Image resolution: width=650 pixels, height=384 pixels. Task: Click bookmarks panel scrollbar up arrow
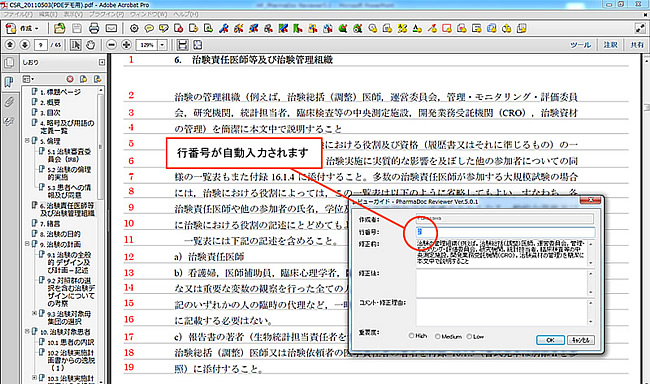101,90
